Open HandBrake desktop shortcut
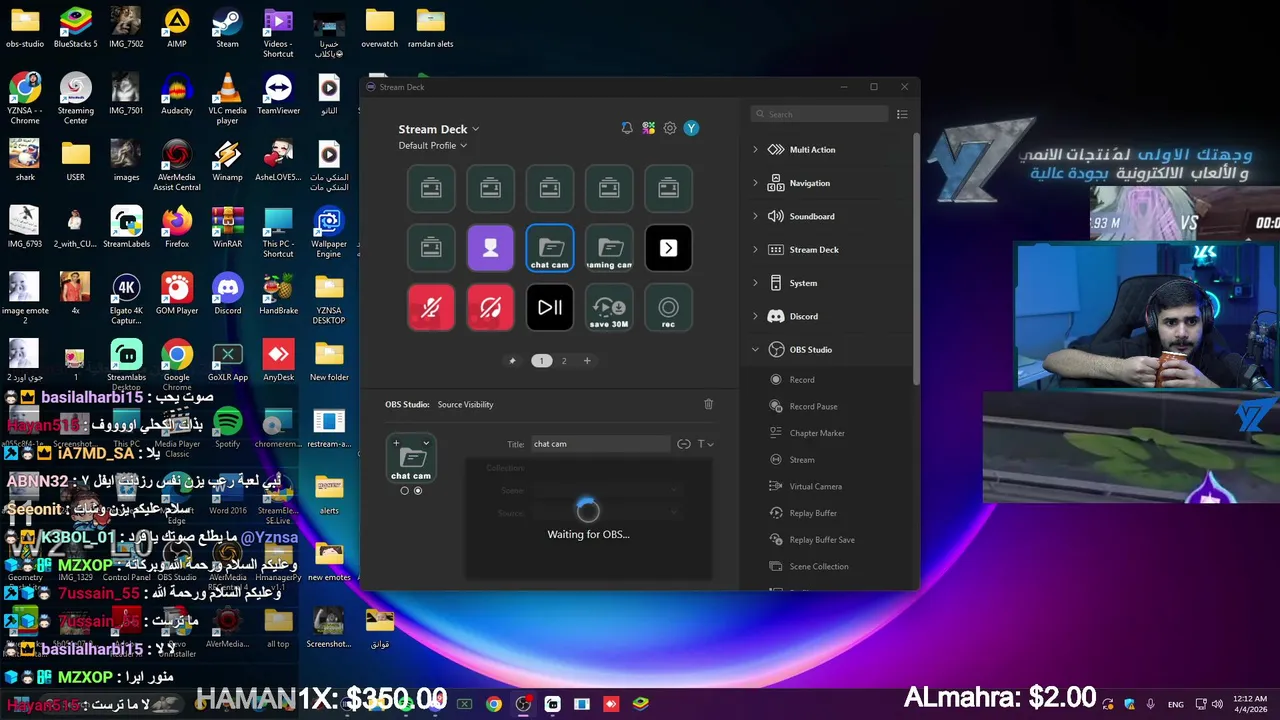 pos(278,295)
